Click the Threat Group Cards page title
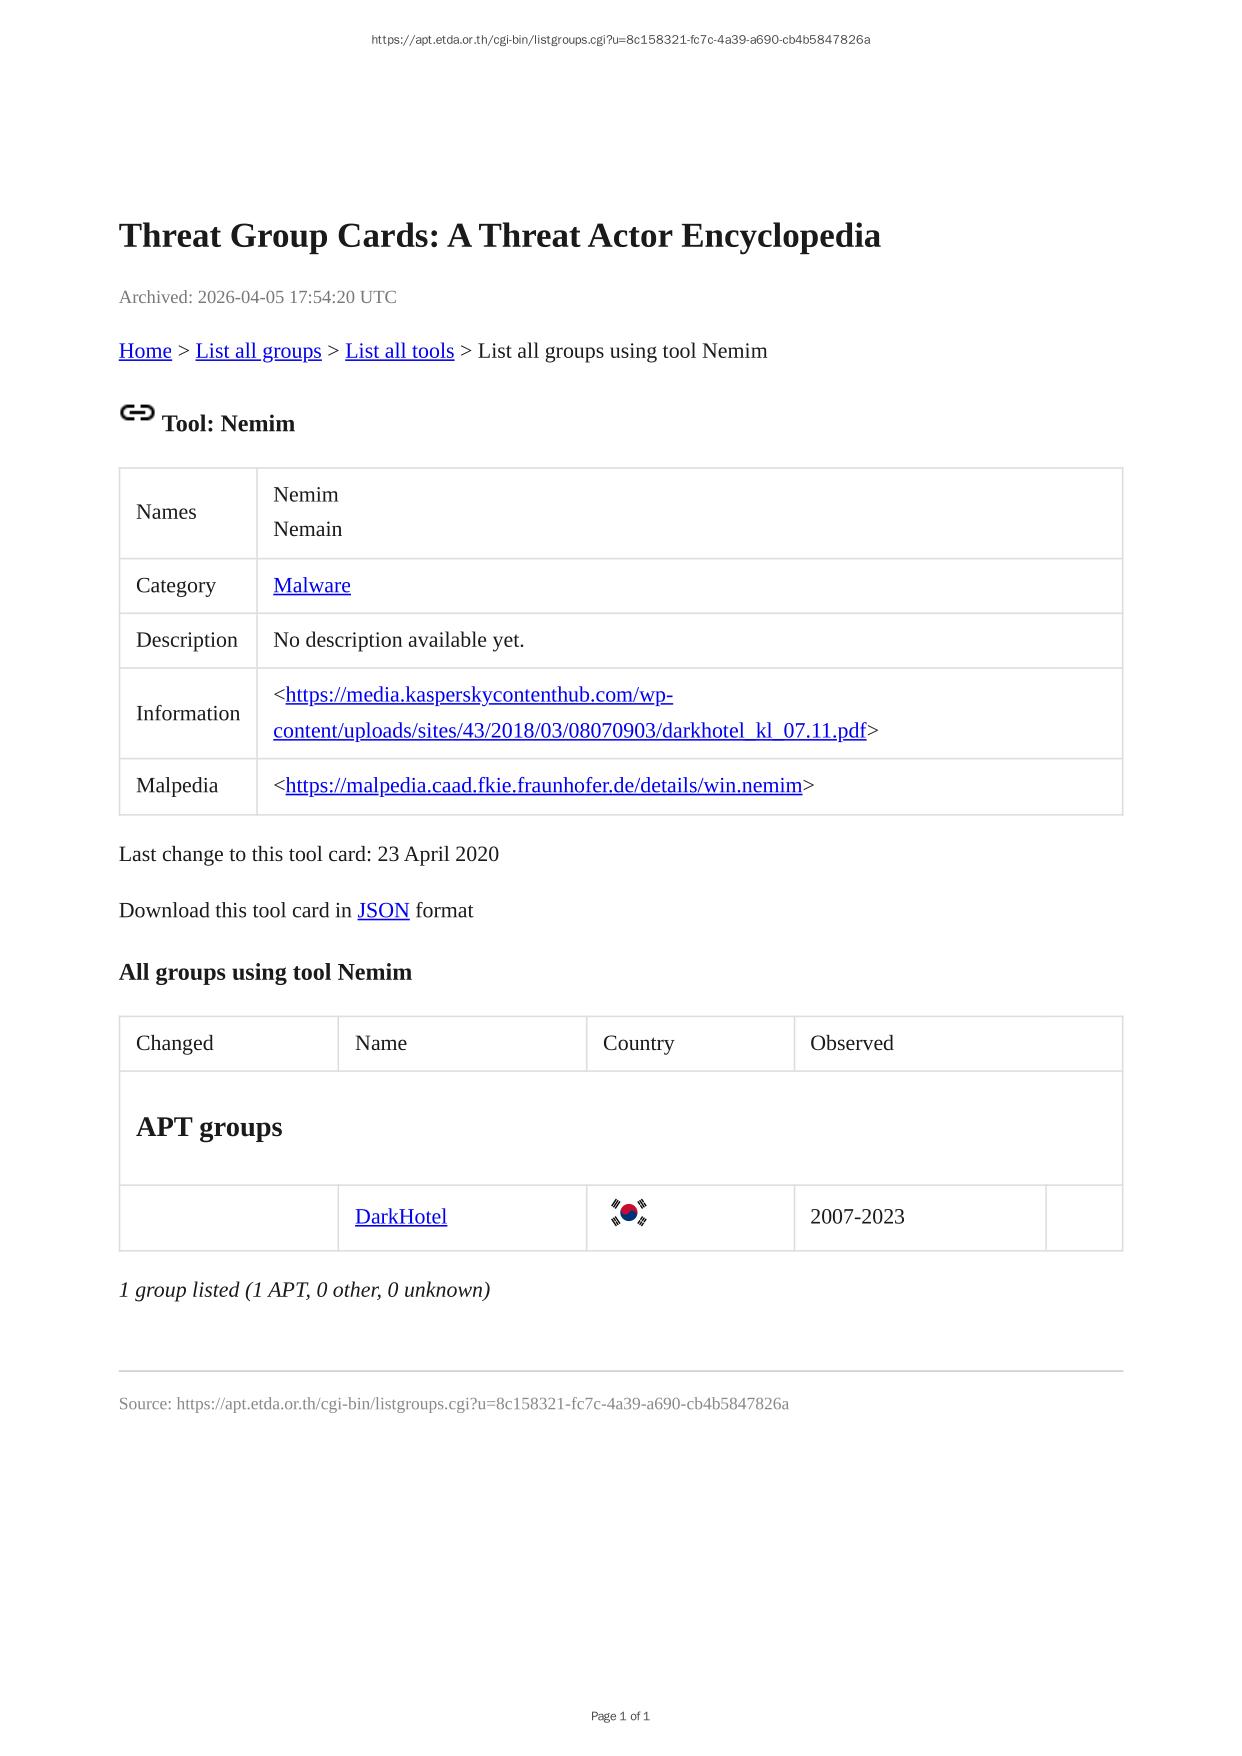 tap(499, 236)
